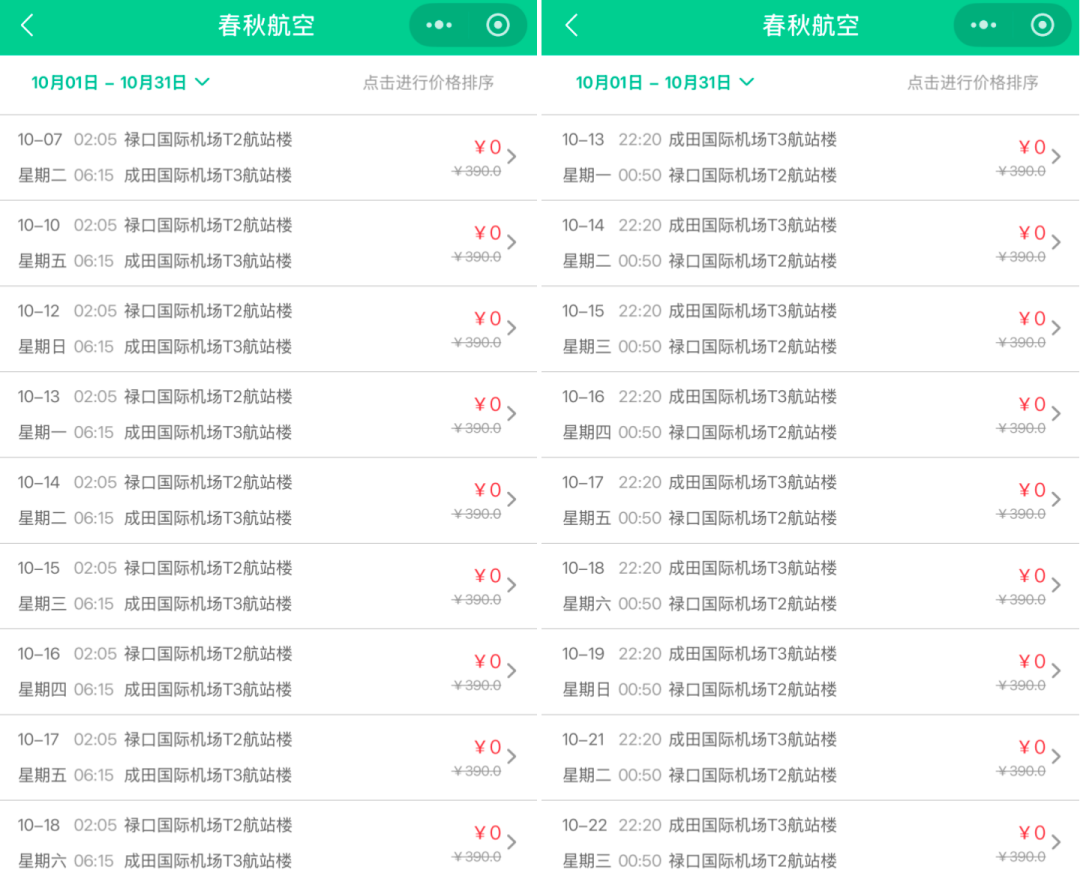1080x879 pixels.
Task: Click 00:50 arrival time of 10-17 flight
Action: 640,518
